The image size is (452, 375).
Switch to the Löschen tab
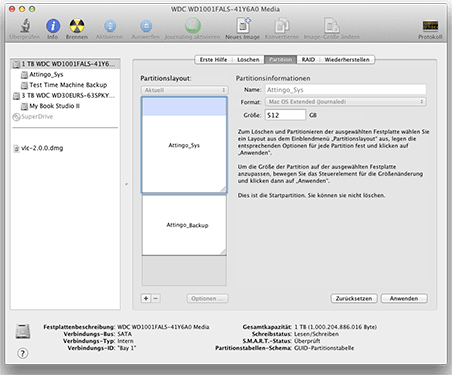[x=248, y=60]
